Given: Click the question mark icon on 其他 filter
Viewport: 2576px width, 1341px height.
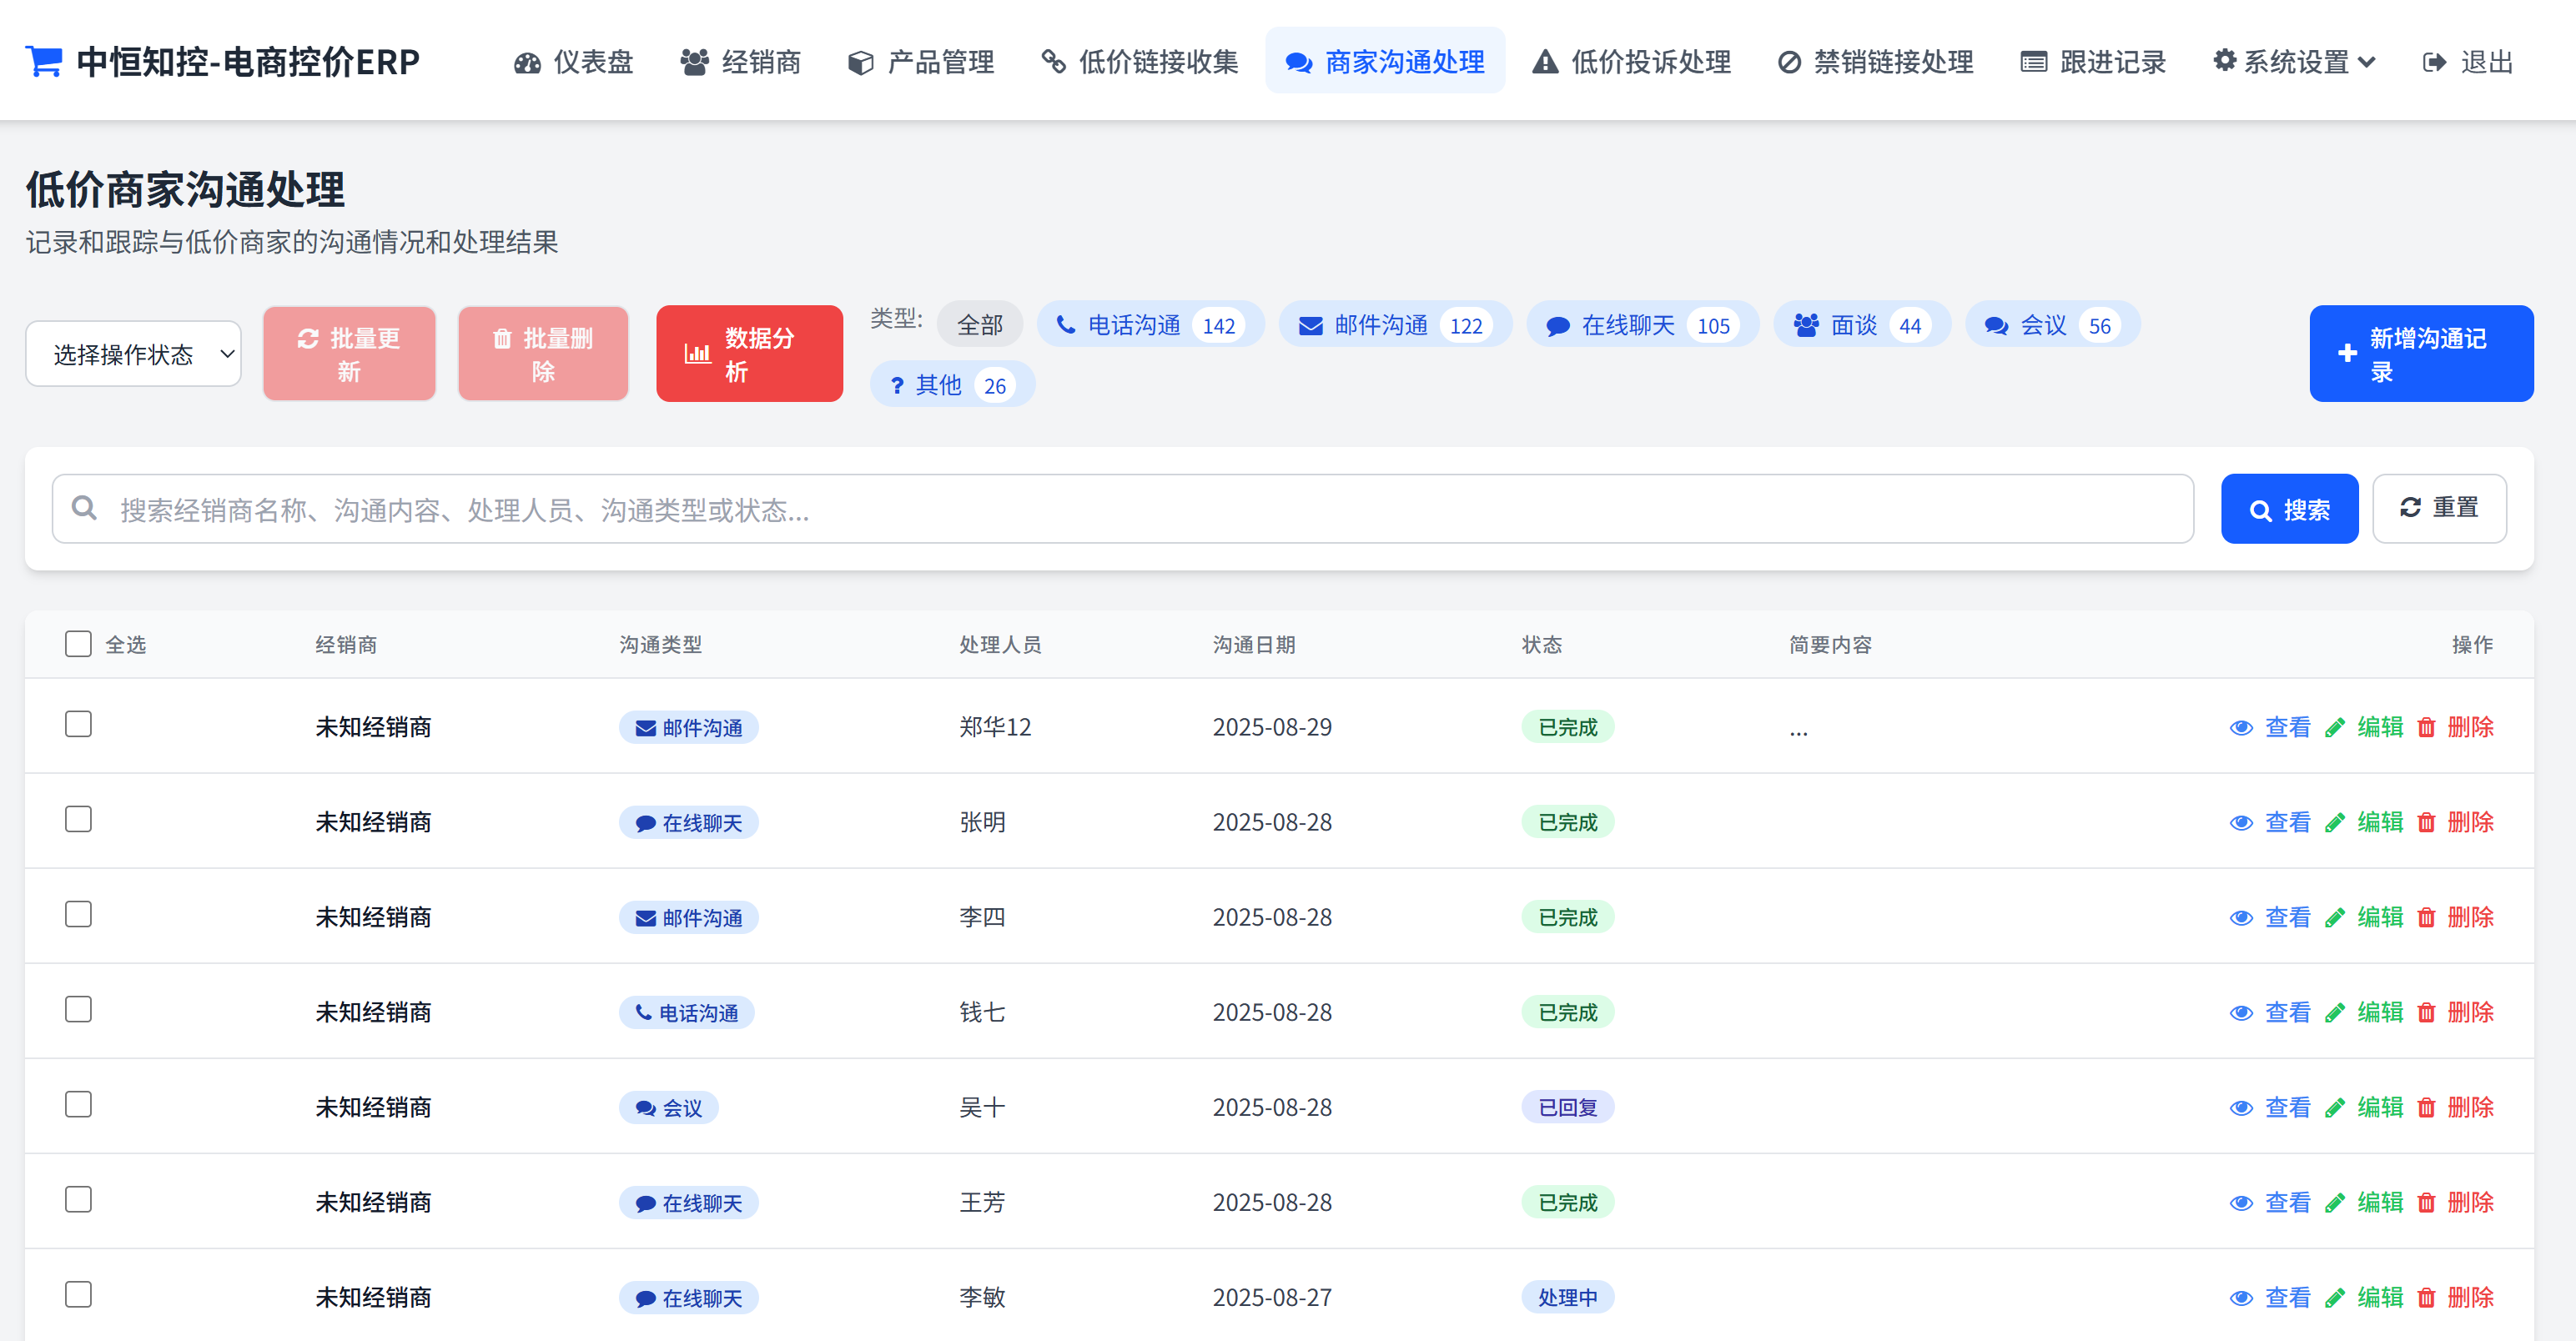Looking at the screenshot, I should click(897, 385).
